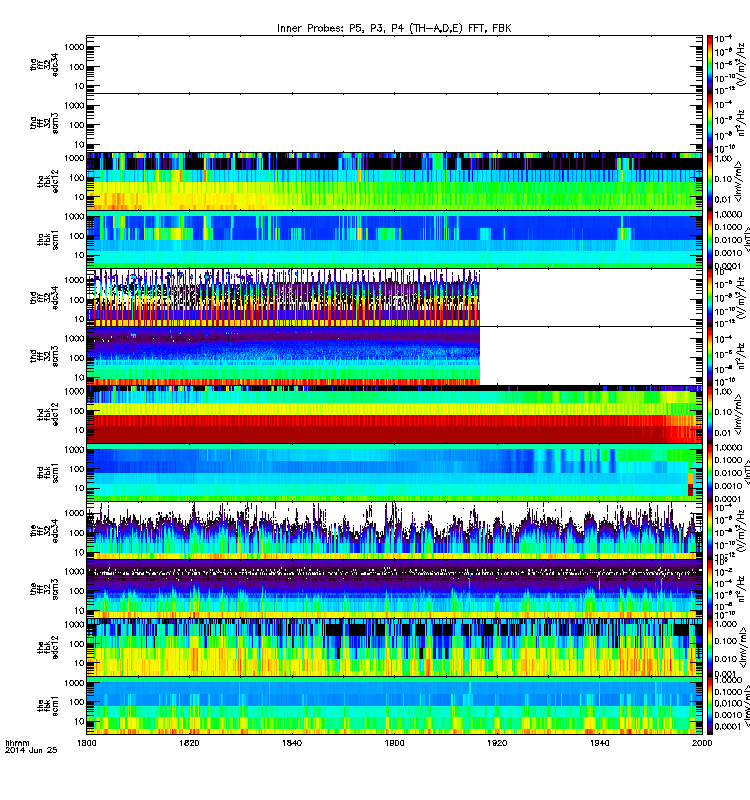Viewport: 750px width, 800px height.
Task: Click the color bar beside the the fff edc34 panel
Action: [709, 531]
